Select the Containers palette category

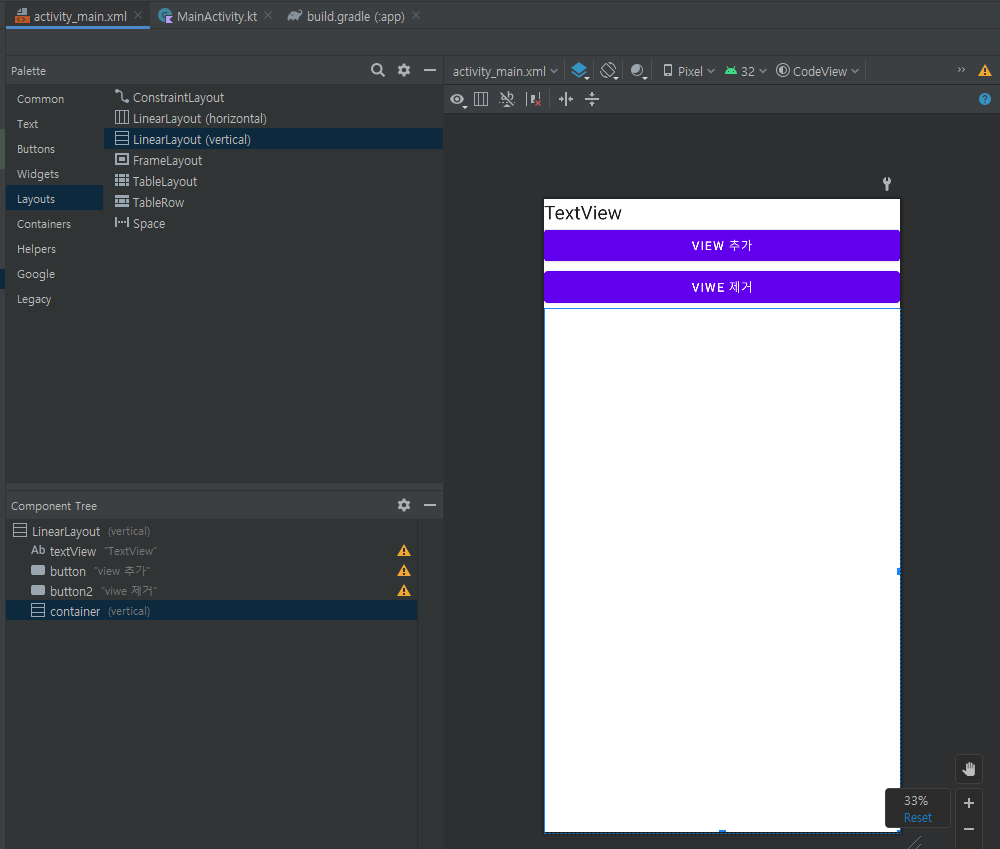pos(55,224)
